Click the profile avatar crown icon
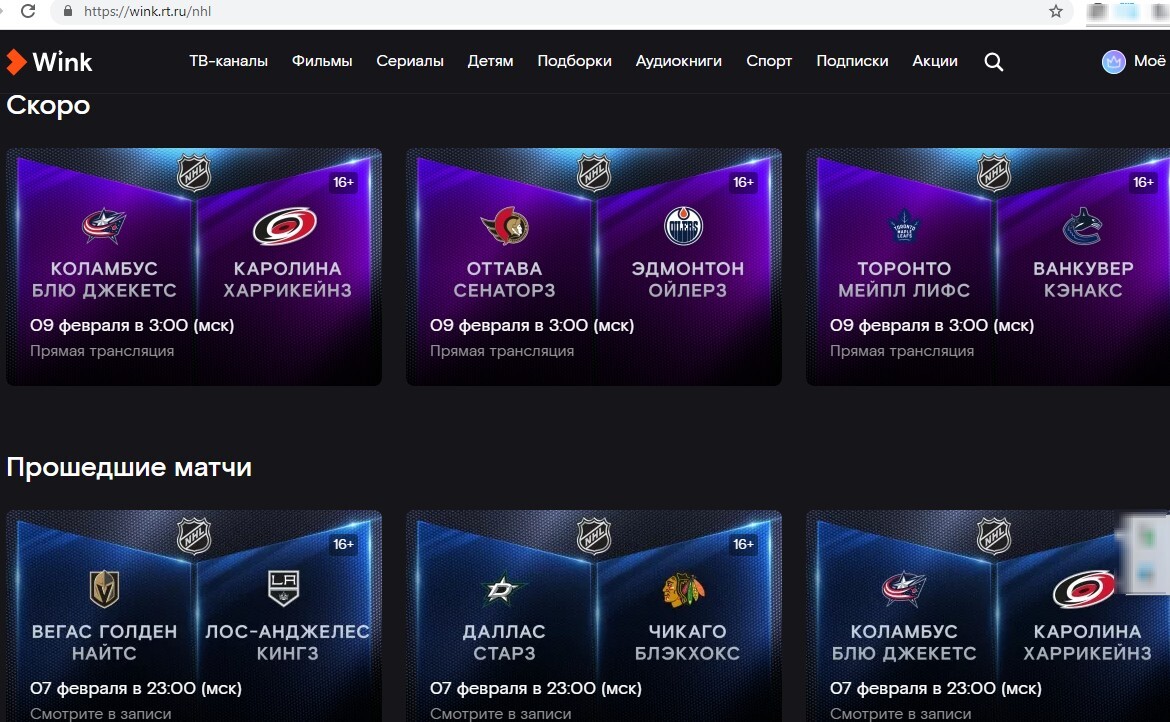 (1113, 62)
